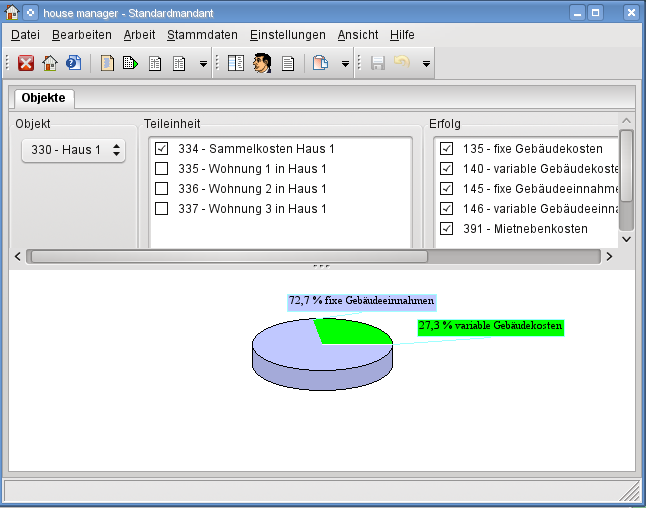Uncheck 135 - fixe Gebäudekosten
This screenshot has height=508, width=646.
tap(447, 149)
